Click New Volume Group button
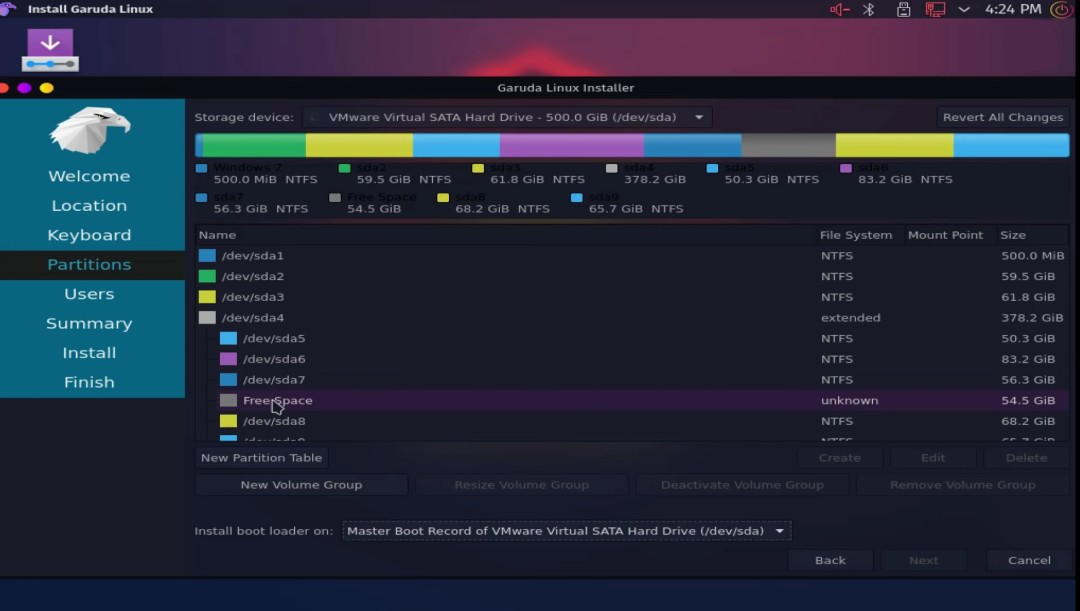Viewport: 1080px width, 611px height. 301,485
